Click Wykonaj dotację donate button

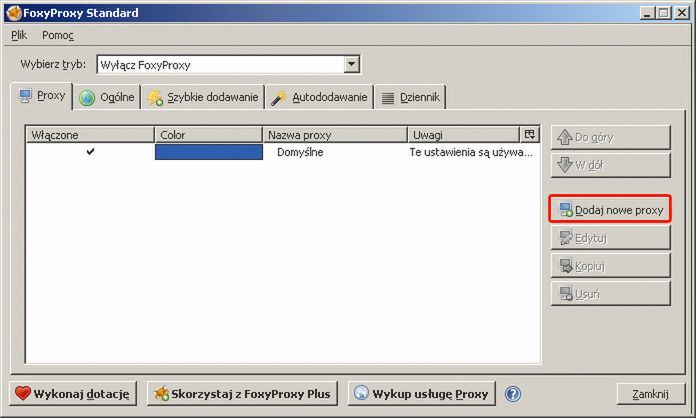73,394
